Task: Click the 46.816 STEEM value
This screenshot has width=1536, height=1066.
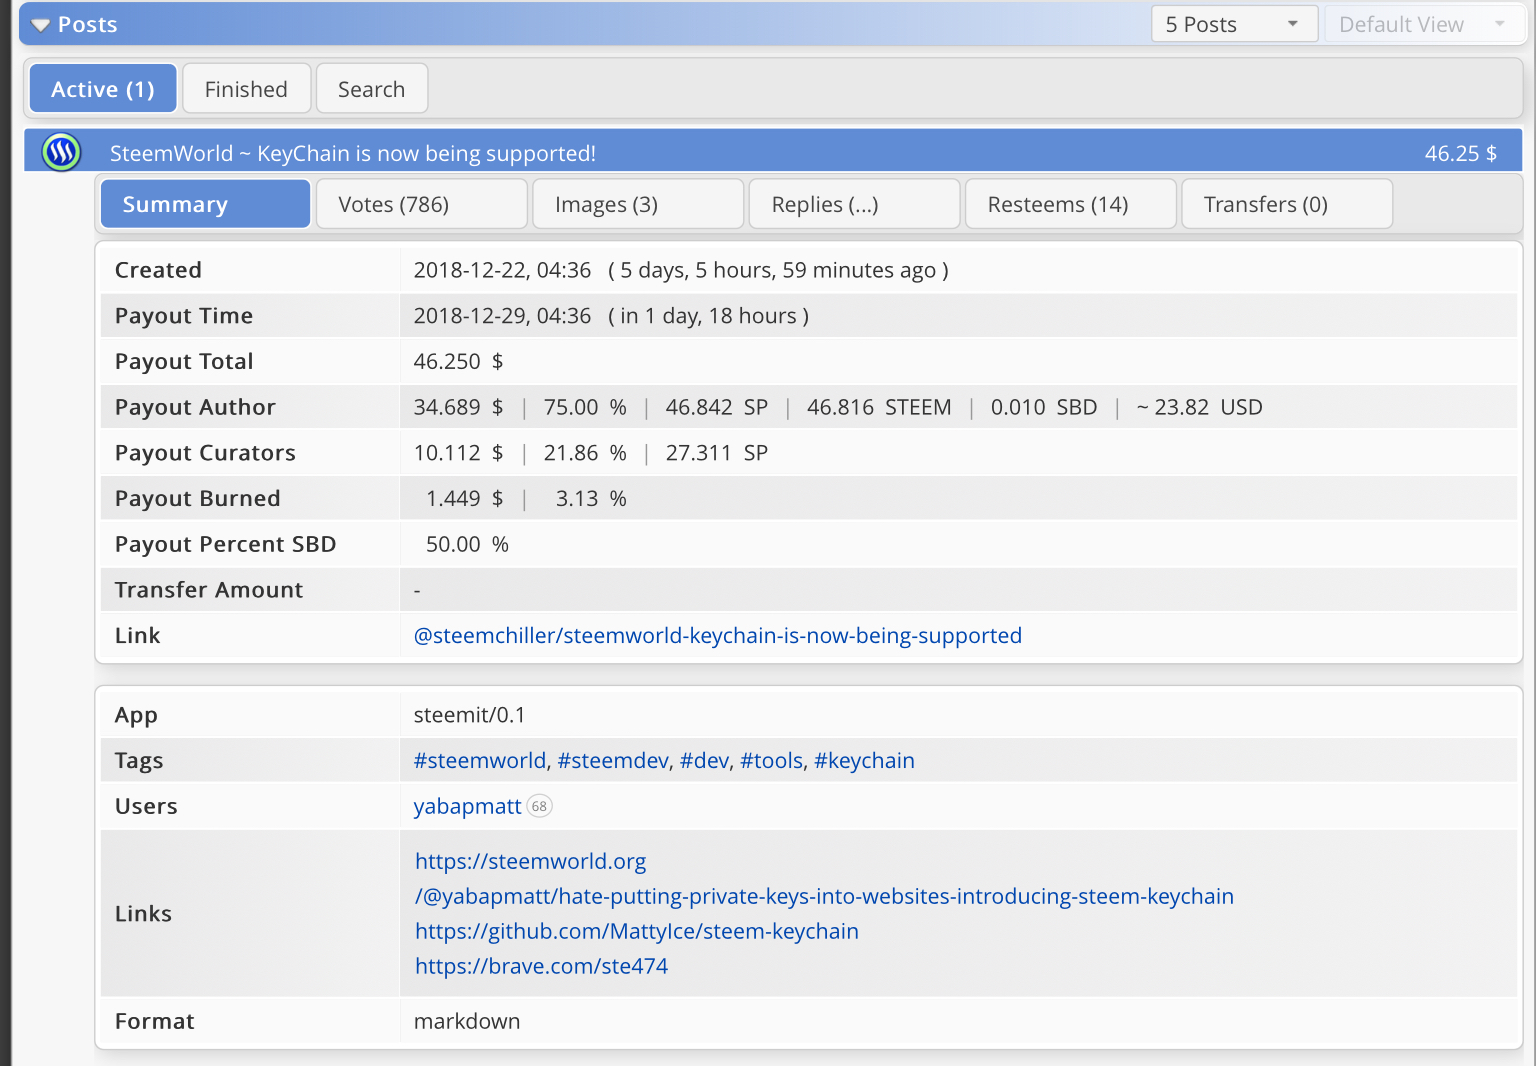Action: pyautogui.click(x=879, y=407)
